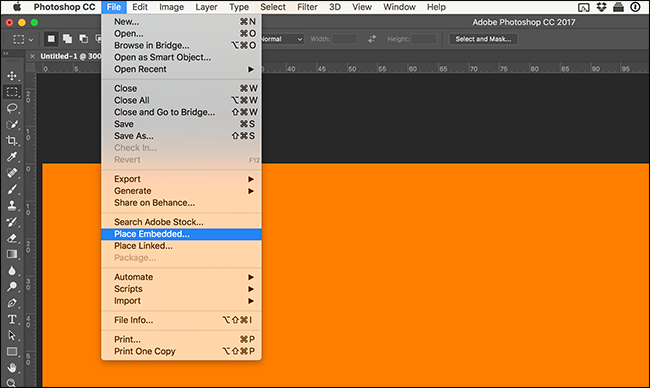Click the Add to Selection mode icon
Screen dimensions: 650x388
click(67, 39)
